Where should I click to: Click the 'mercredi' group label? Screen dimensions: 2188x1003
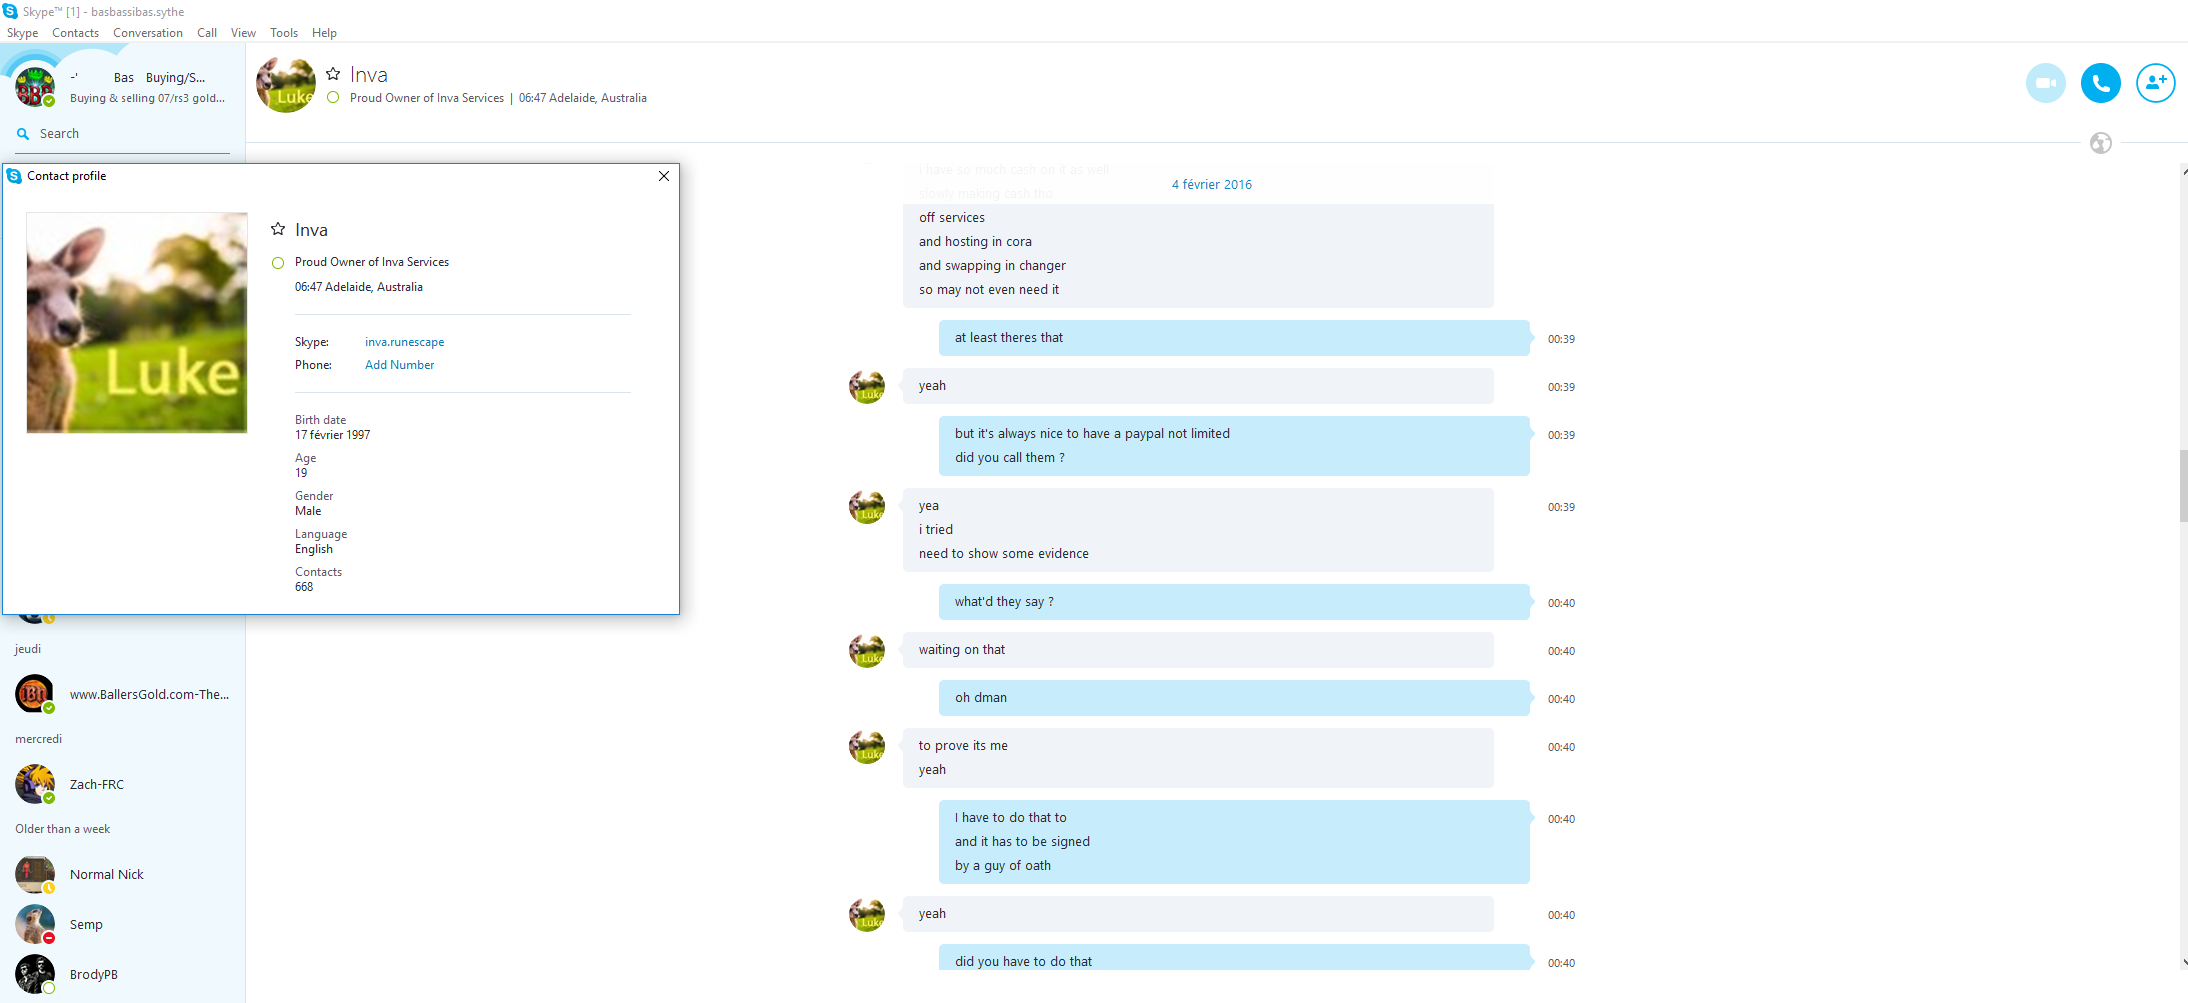[x=38, y=739]
